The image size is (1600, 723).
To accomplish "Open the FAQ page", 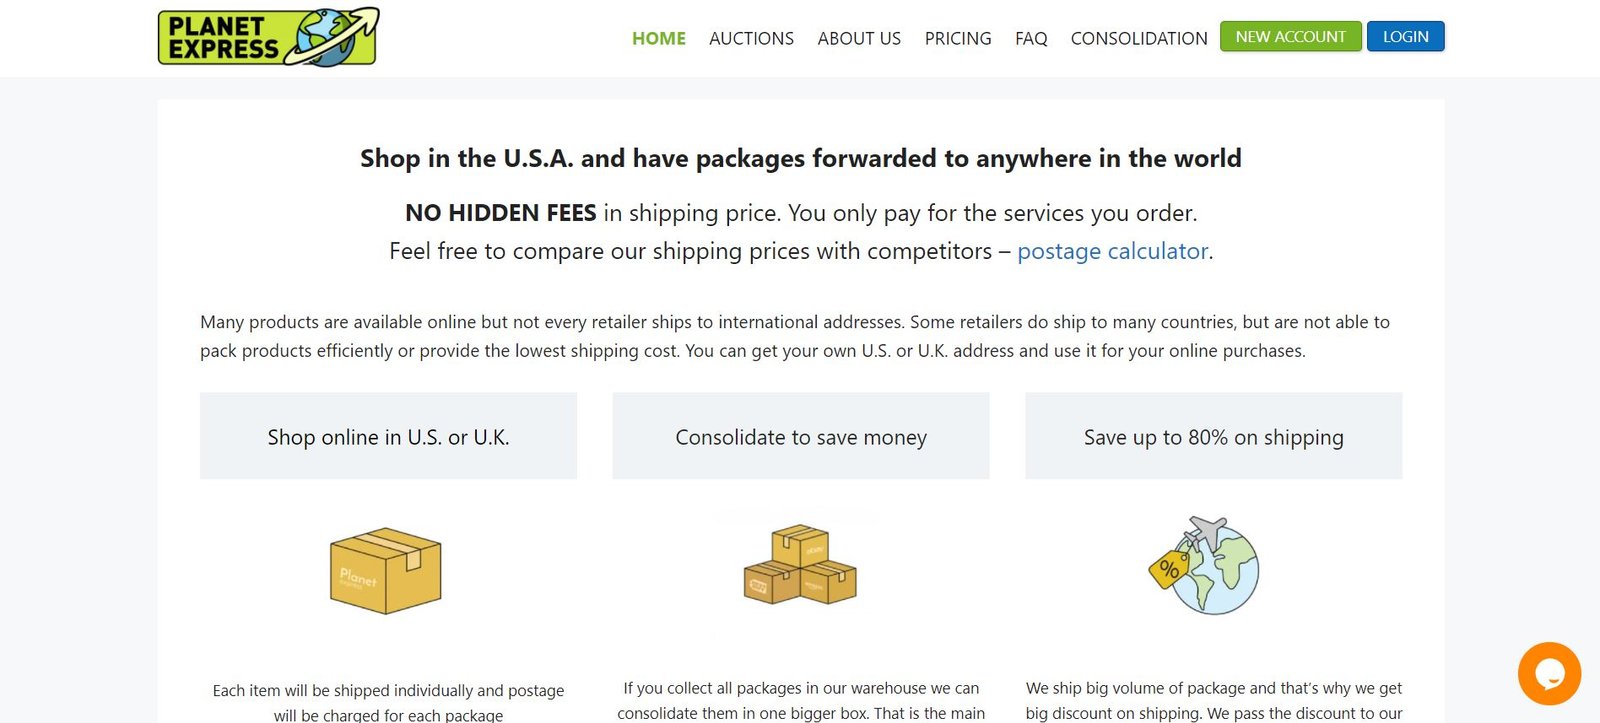I will point(1030,38).
